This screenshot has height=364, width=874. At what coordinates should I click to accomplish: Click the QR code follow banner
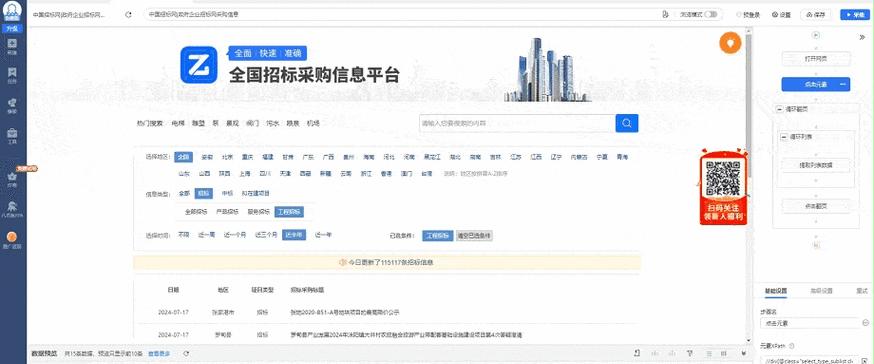coord(724,187)
